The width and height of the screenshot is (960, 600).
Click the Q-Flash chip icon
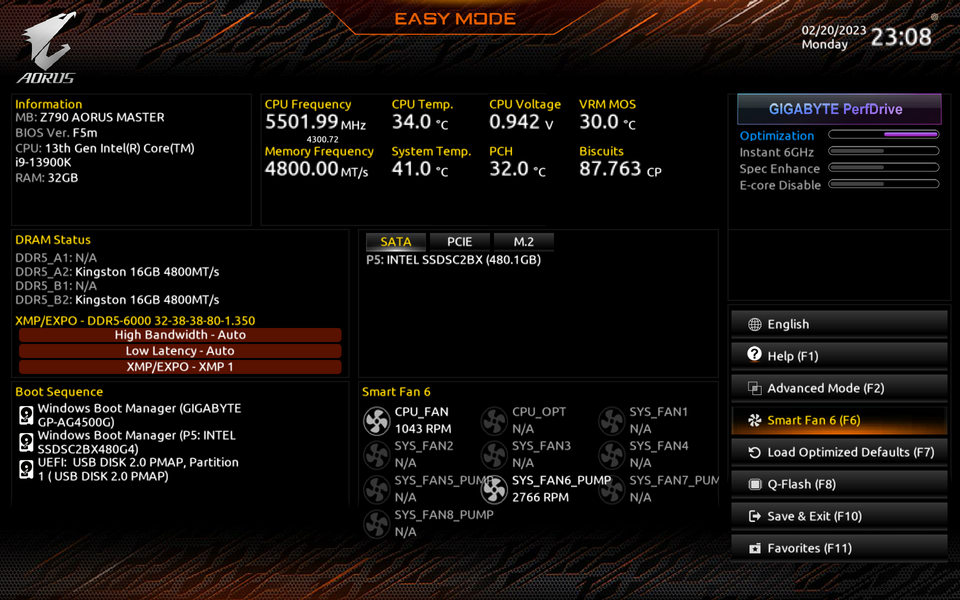click(754, 484)
